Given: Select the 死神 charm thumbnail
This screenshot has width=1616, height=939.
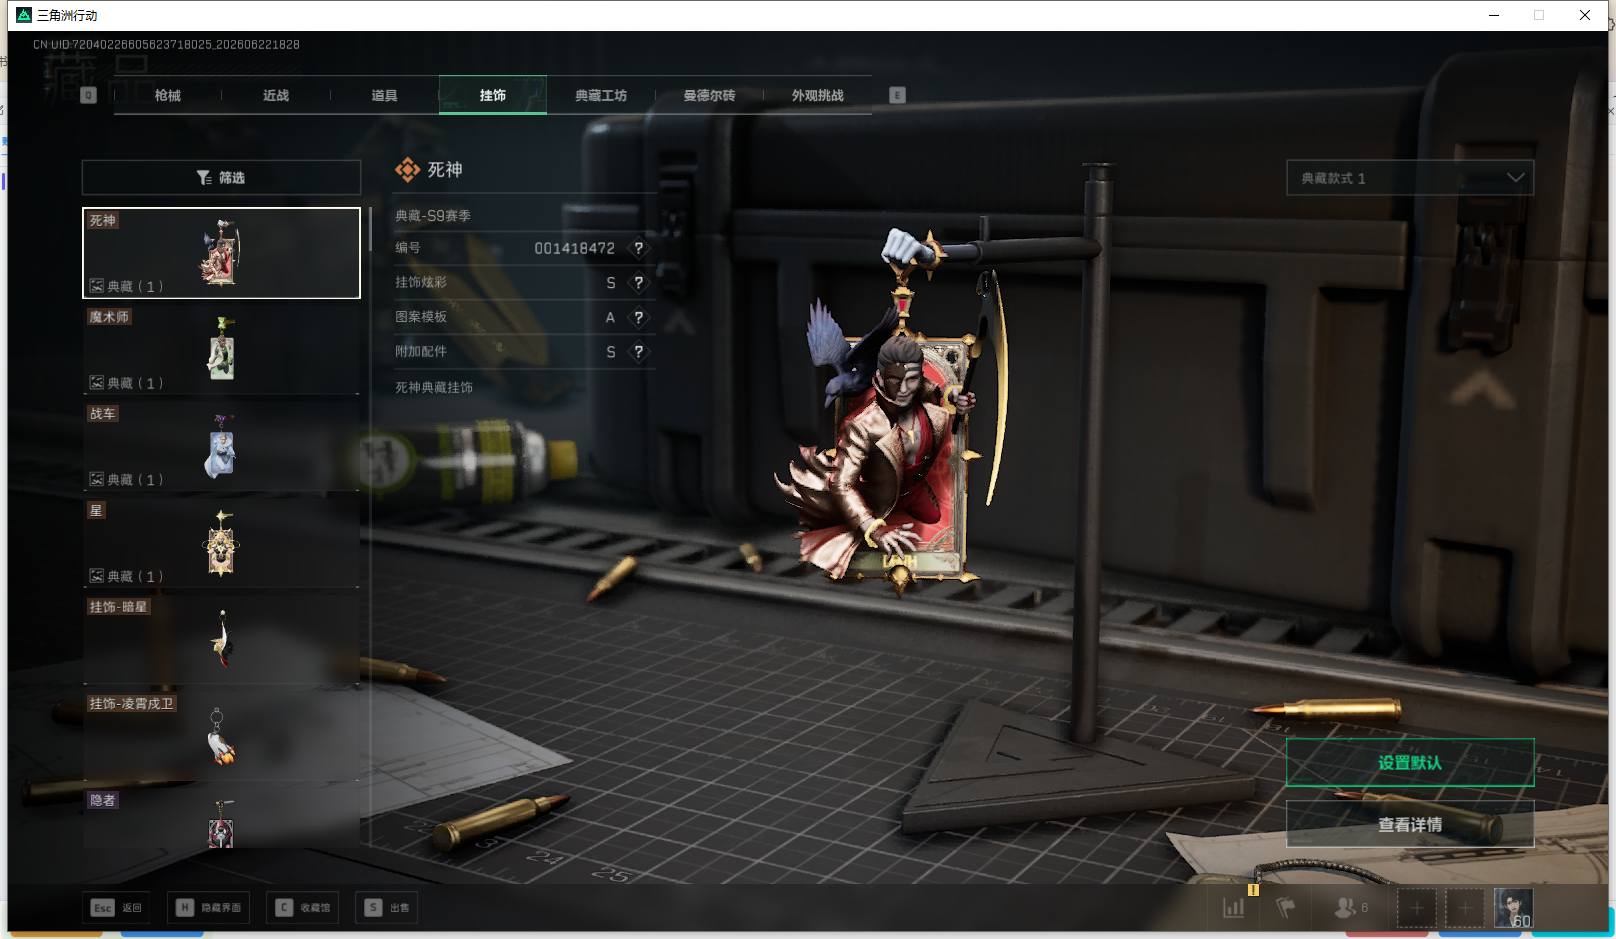Looking at the screenshot, I should 221,253.
